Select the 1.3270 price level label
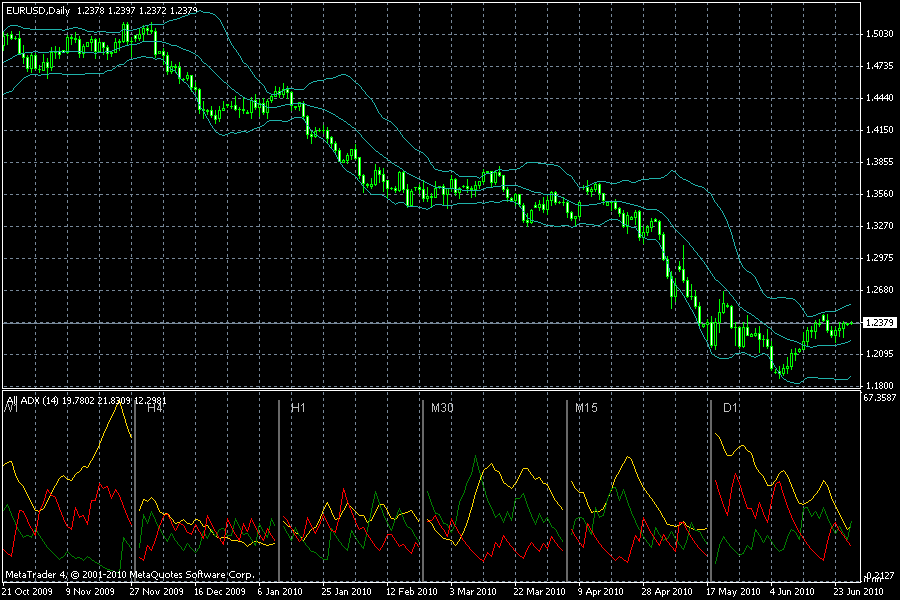Image resolution: width=900 pixels, height=600 pixels. coord(879,226)
